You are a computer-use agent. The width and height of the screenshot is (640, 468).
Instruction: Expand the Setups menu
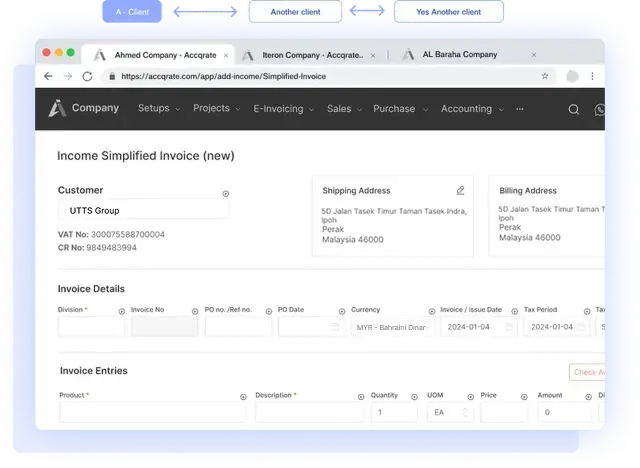click(159, 108)
